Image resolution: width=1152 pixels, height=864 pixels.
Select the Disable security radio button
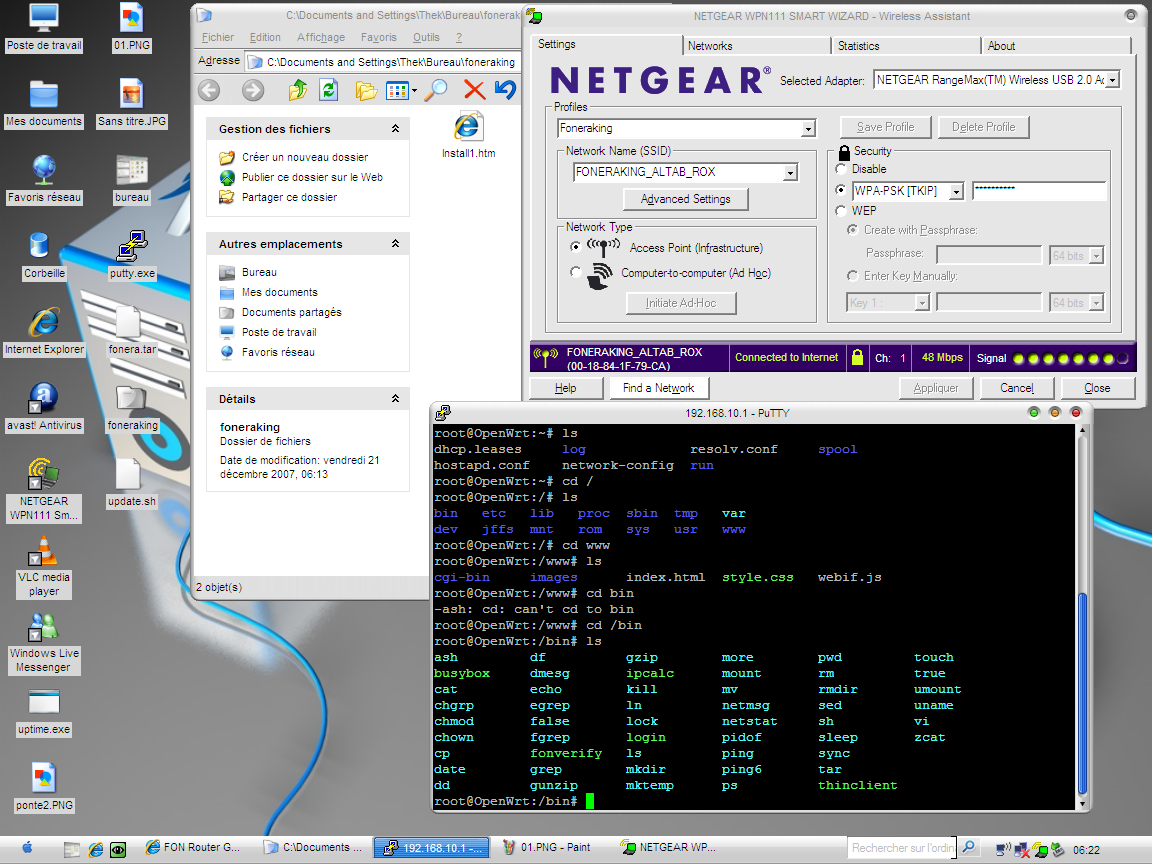(840, 169)
